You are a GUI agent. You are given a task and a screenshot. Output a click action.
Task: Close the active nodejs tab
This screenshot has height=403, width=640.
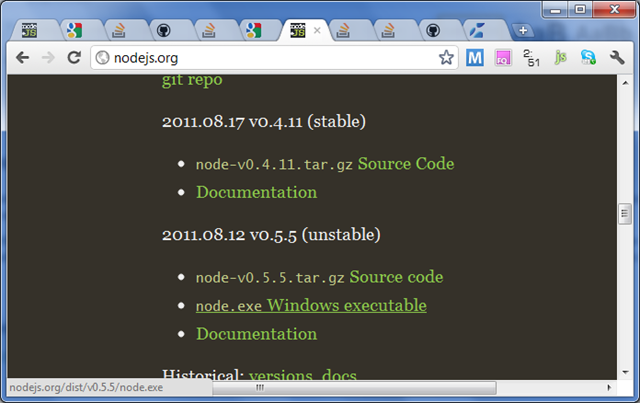317,30
